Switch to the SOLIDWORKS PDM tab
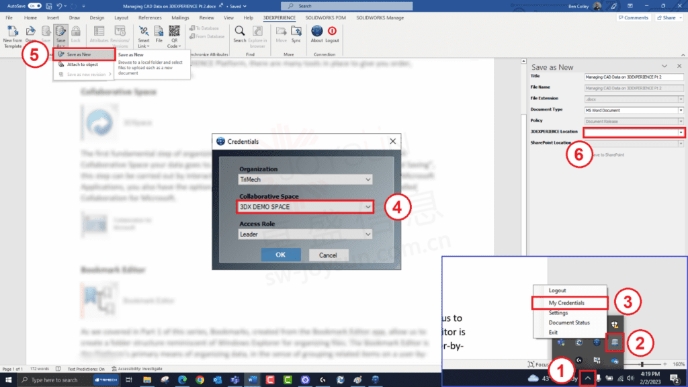Image resolution: width=688 pixels, height=387 pixels. (326, 18)
